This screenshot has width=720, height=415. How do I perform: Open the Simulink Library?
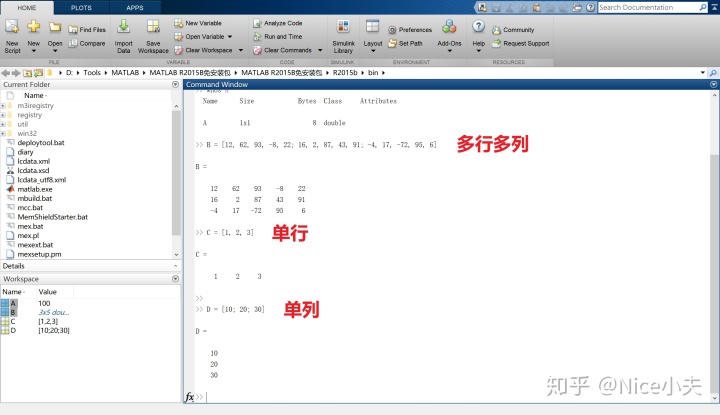point(343,37)
